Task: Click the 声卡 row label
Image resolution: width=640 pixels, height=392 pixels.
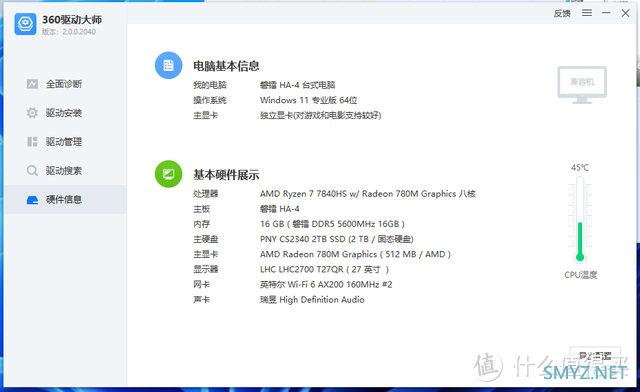Action: coord(202,300)
